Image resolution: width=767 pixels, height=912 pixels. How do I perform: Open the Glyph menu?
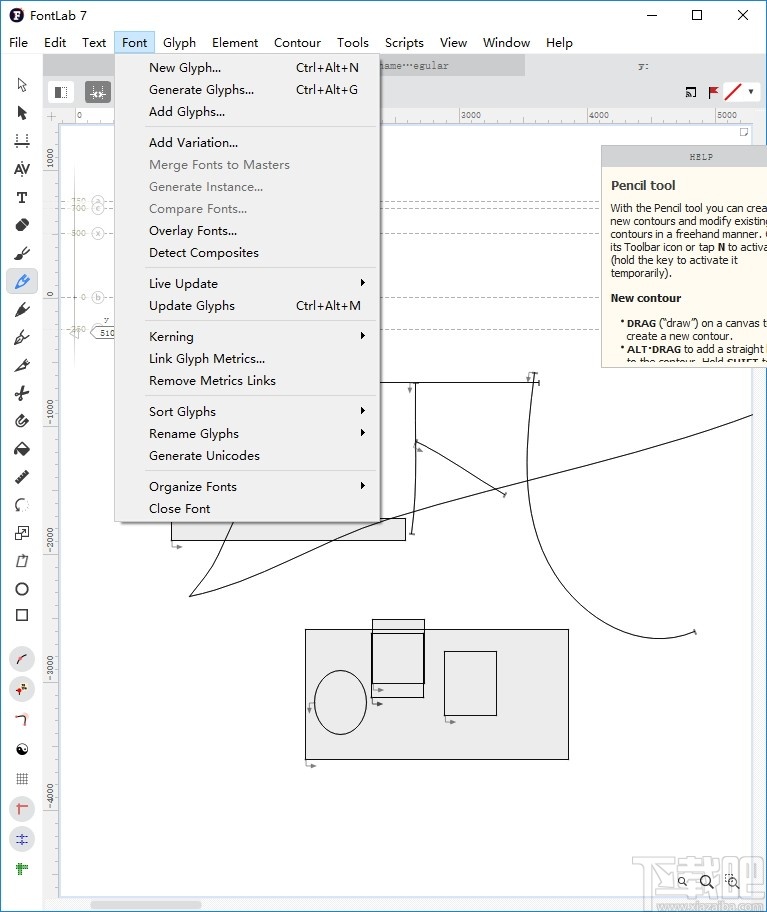[179, 42]
